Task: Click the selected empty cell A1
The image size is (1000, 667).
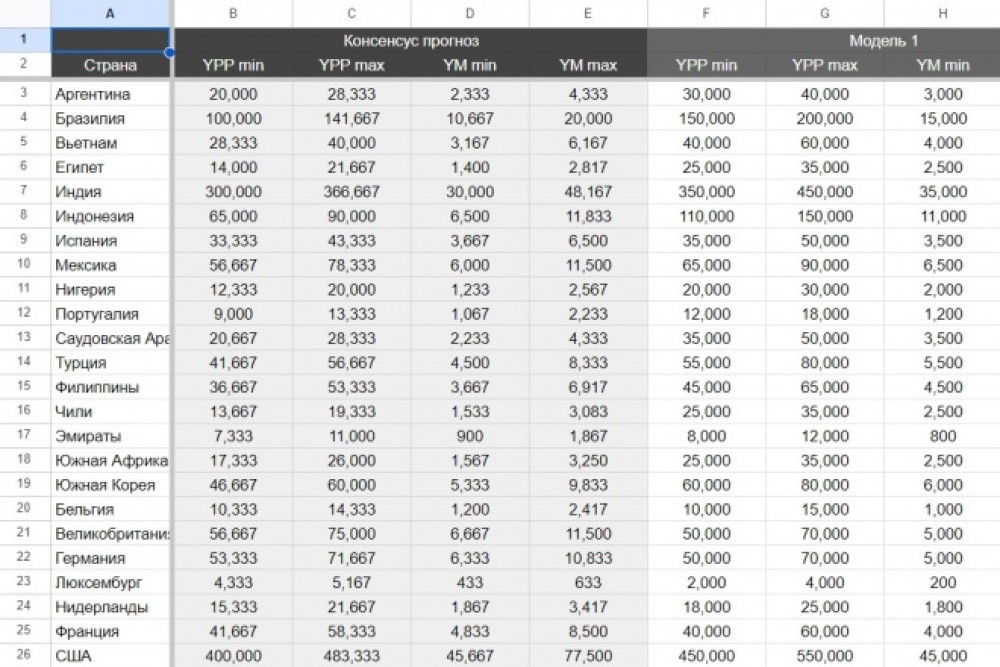Action: (110, 40)
